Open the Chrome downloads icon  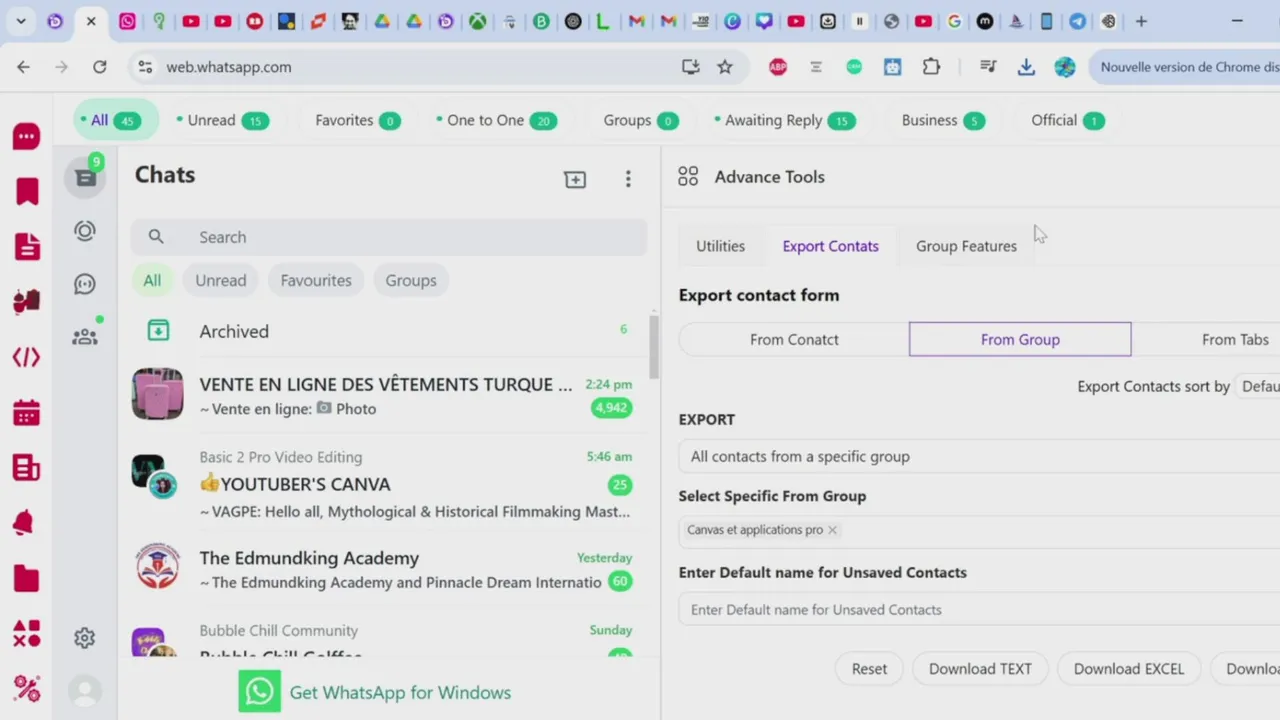[1026, 67]
